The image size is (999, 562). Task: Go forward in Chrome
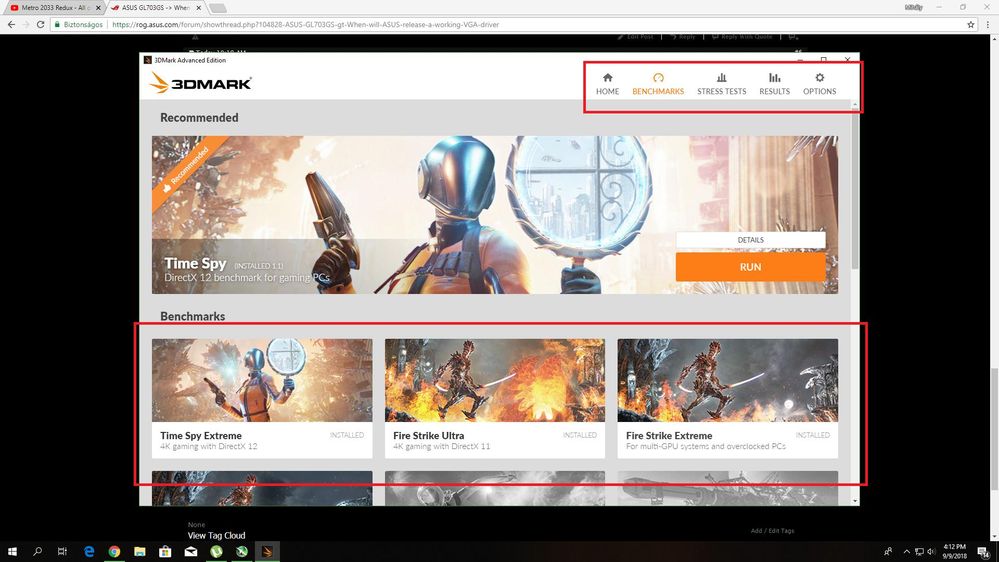[x=26, y=24]
